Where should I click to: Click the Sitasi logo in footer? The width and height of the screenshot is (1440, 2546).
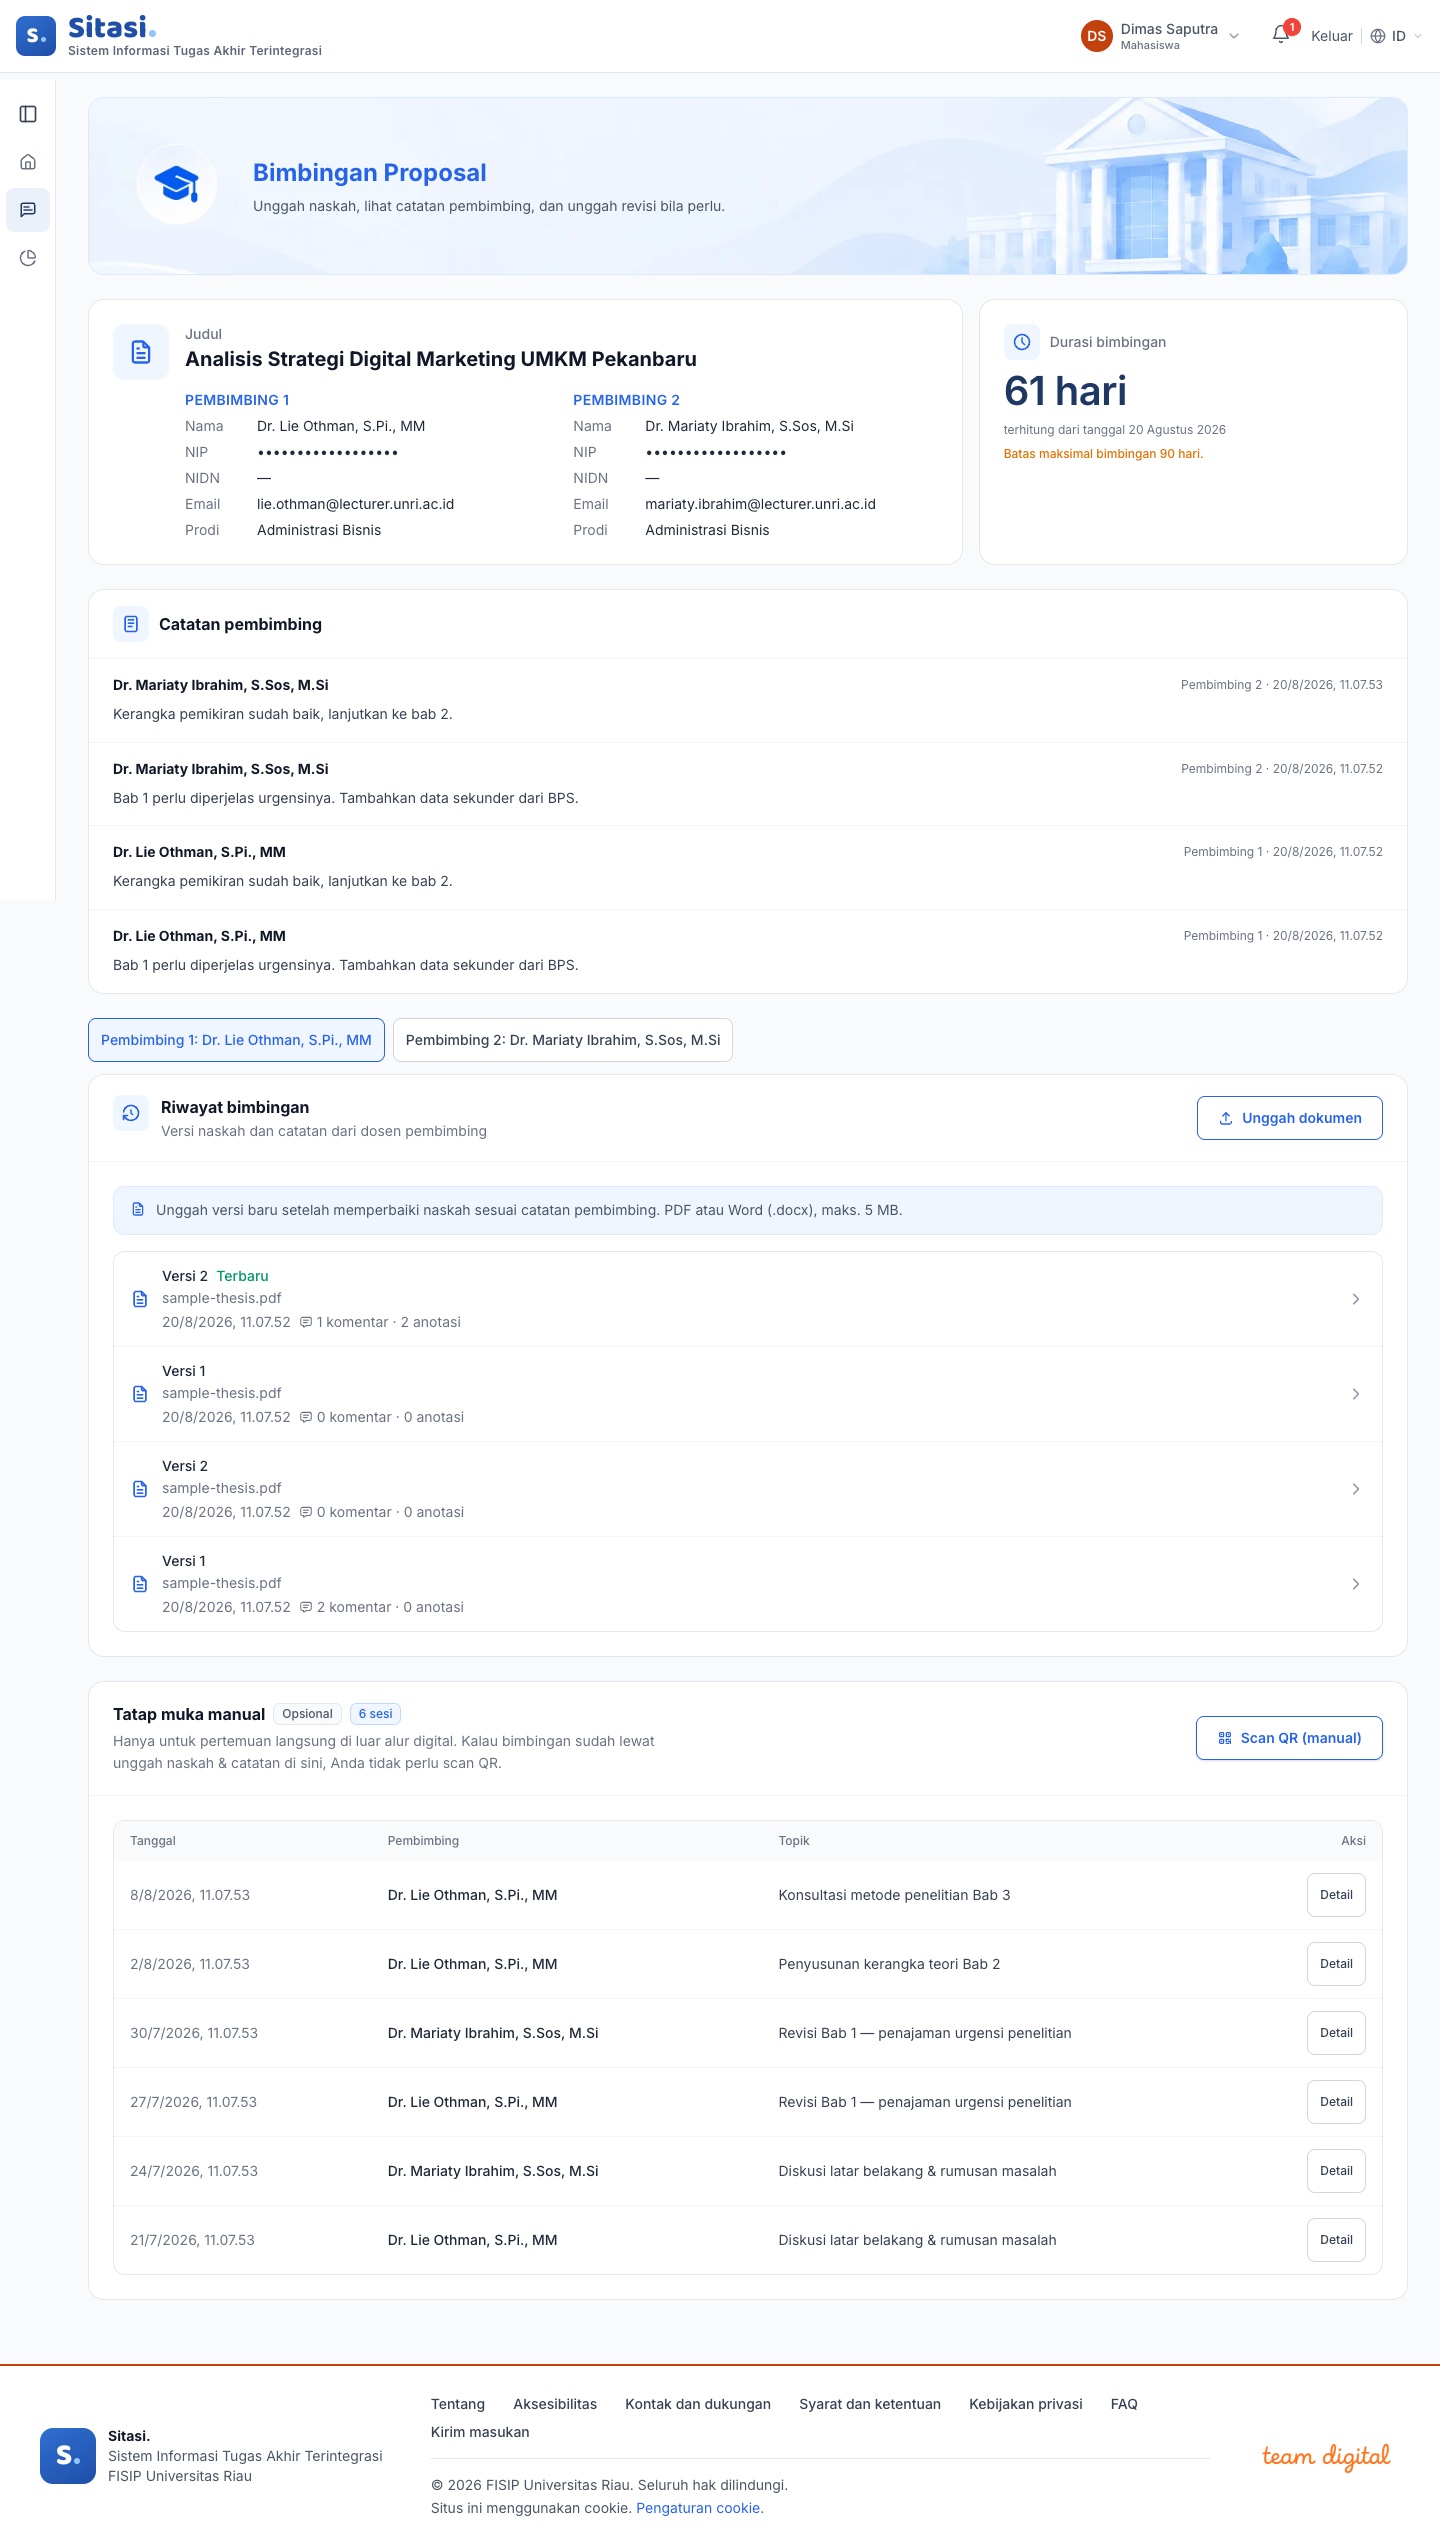[x=68, y=2455]
